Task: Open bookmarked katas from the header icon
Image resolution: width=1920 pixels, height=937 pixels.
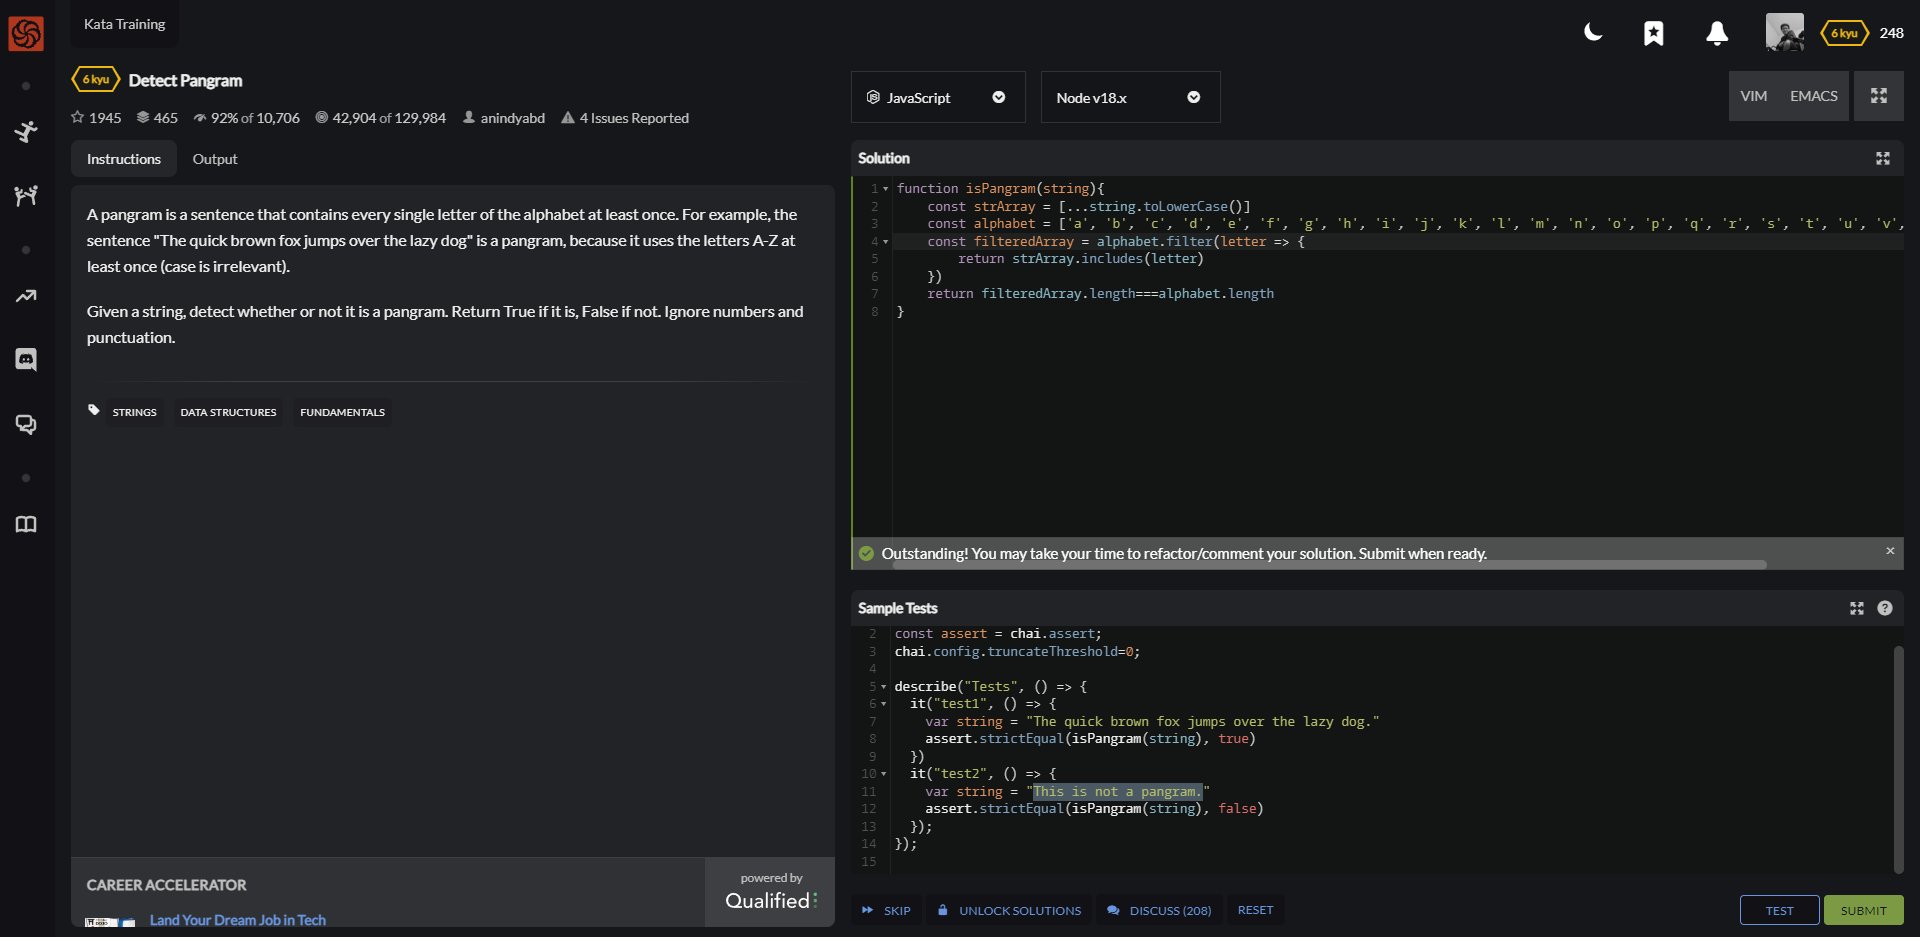Action: tap(1654, 34)
